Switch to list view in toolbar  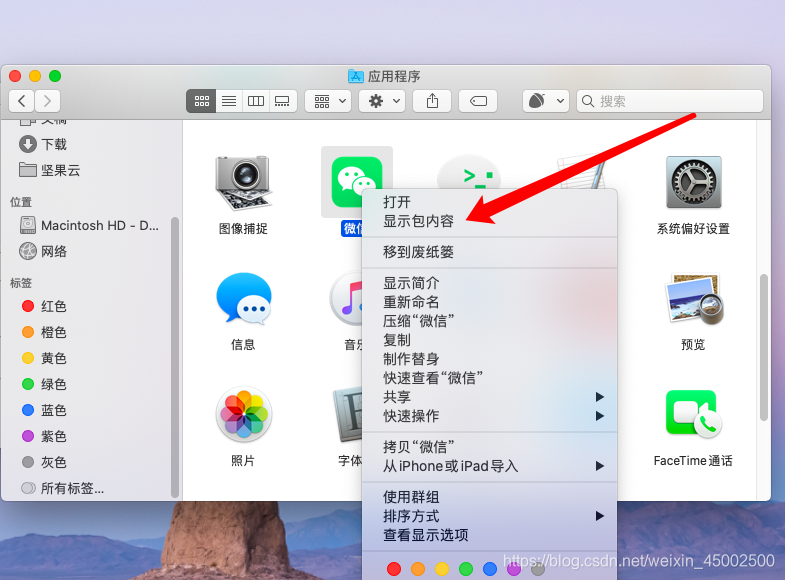pos(229,101)
